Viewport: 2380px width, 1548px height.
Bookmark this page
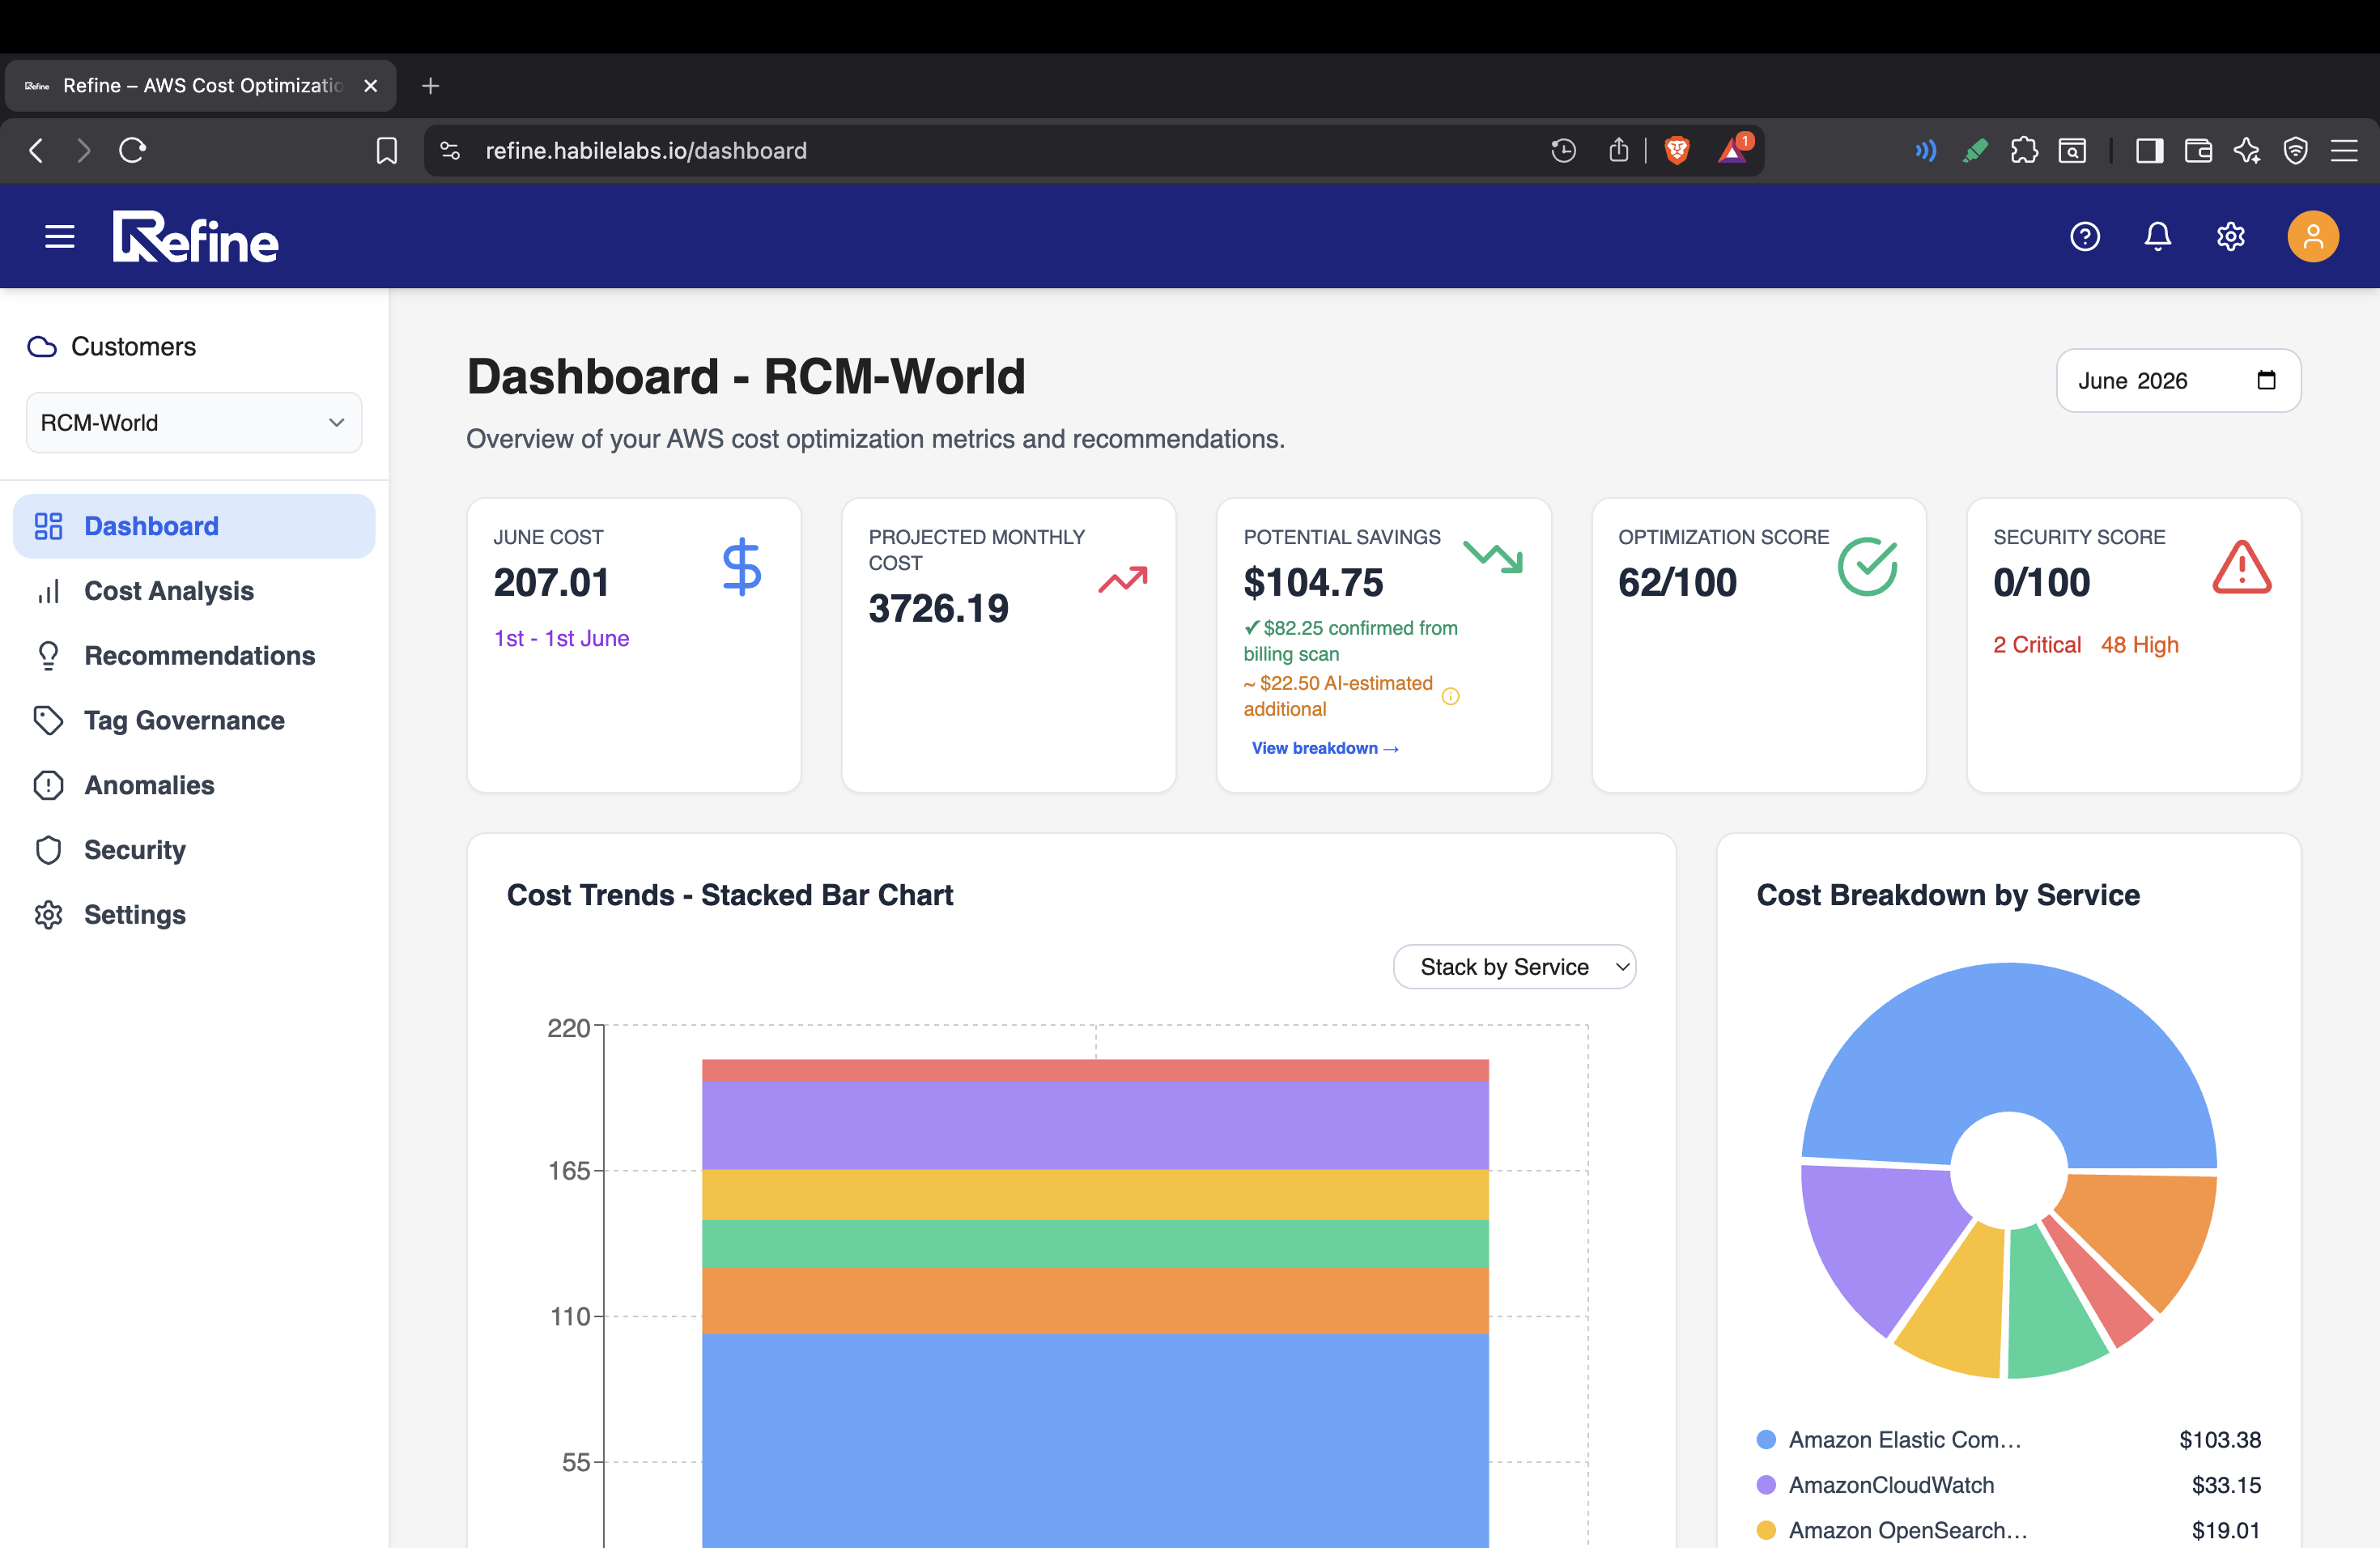pos(386,150)
